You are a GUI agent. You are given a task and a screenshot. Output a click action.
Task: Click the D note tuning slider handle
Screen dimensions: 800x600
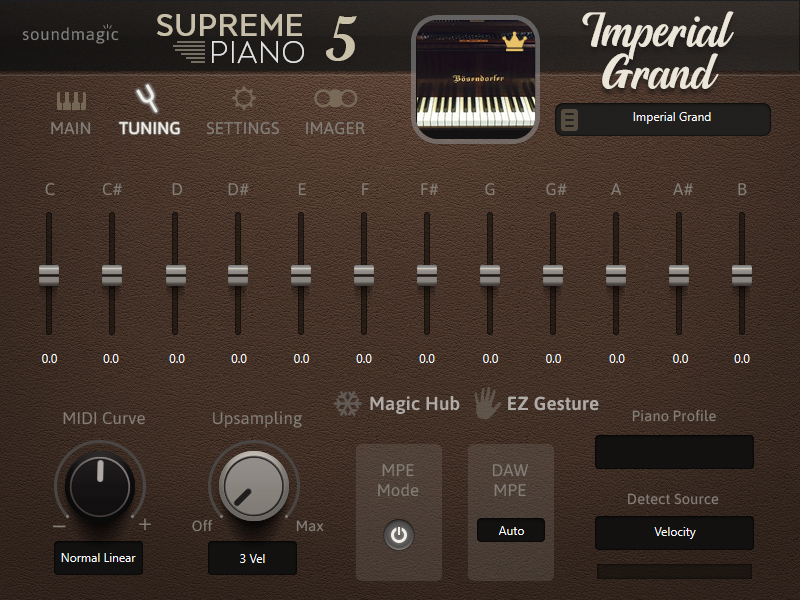point(176,276)
